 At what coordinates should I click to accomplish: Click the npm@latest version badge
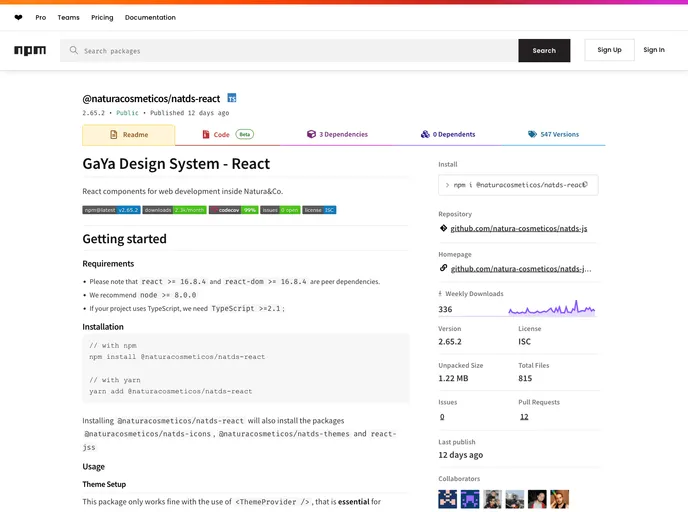pos(111,210)
